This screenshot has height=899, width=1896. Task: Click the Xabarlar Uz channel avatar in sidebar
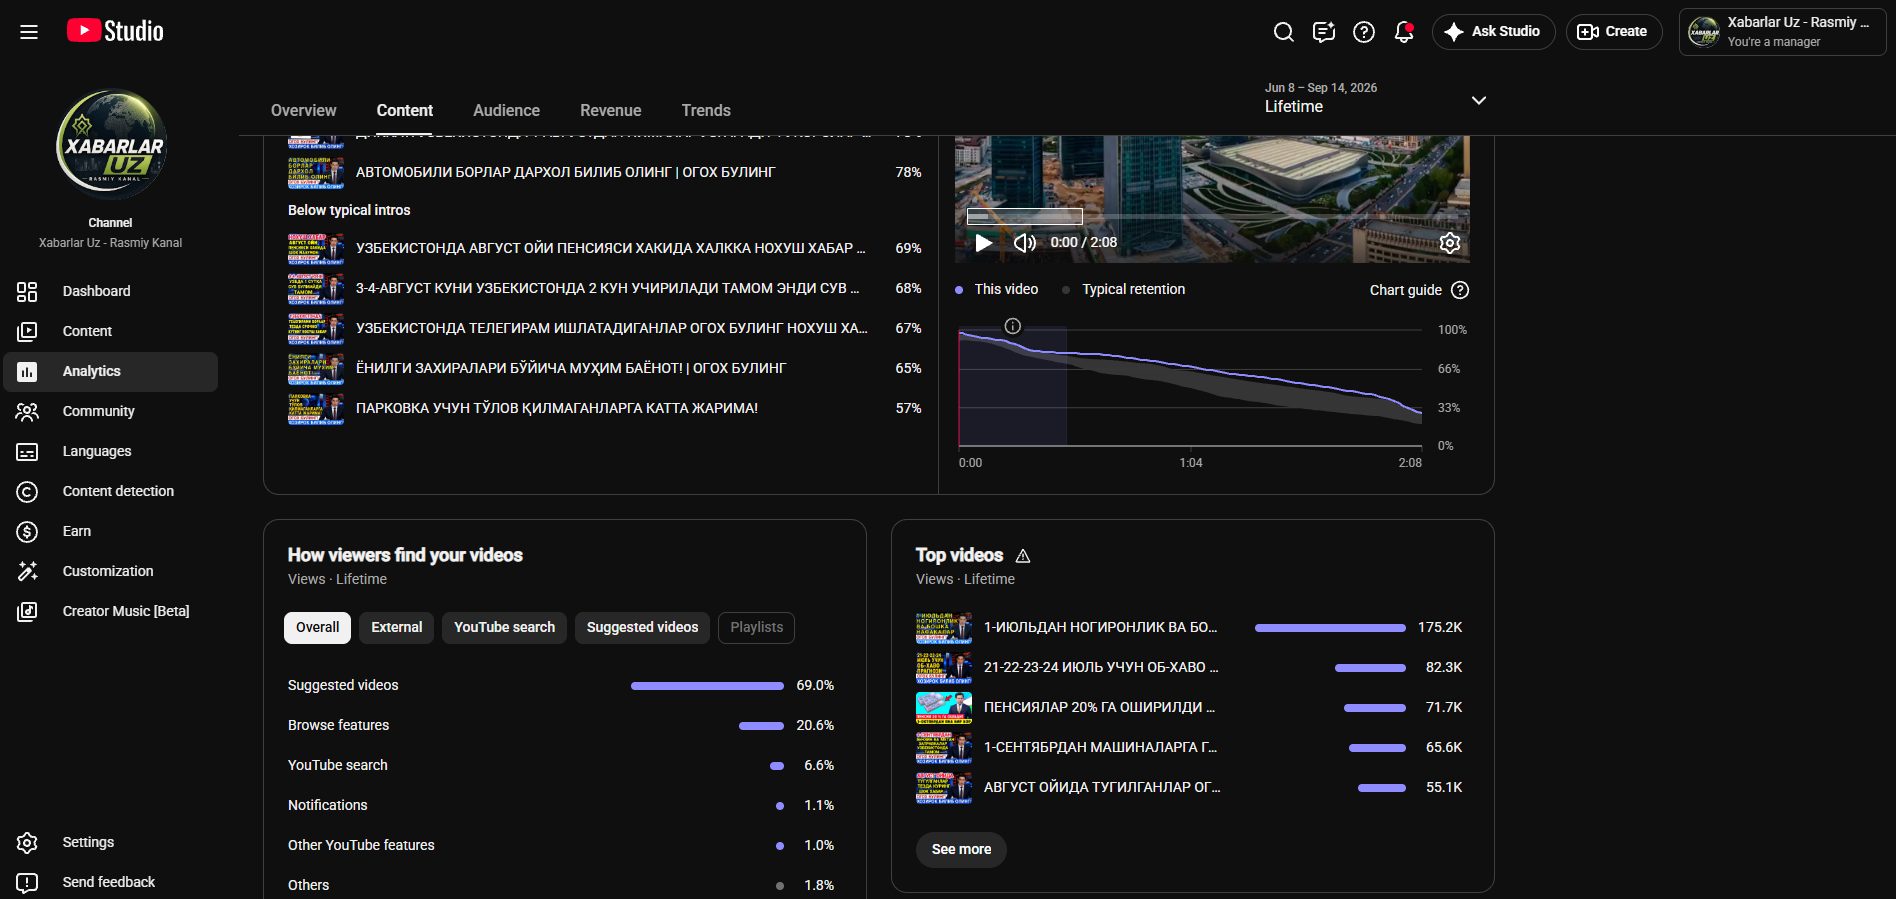[111, 145]
